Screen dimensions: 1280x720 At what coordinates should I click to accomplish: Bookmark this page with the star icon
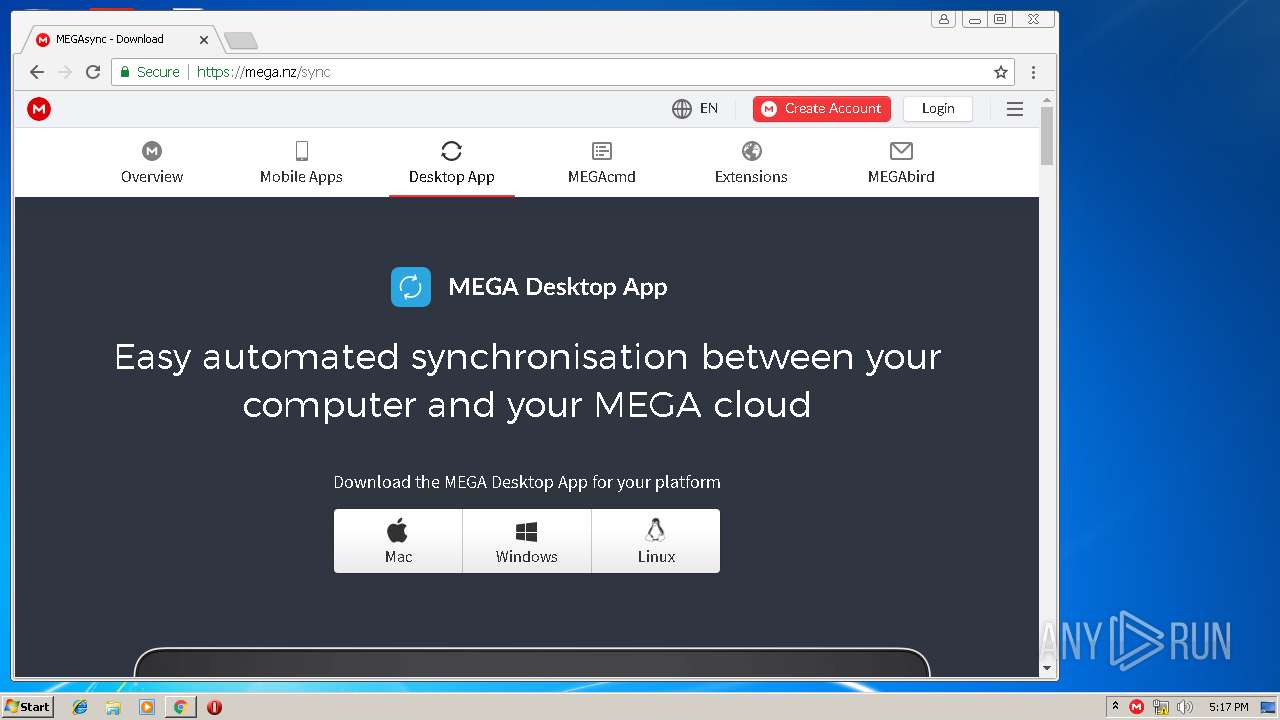point(1001,72)
